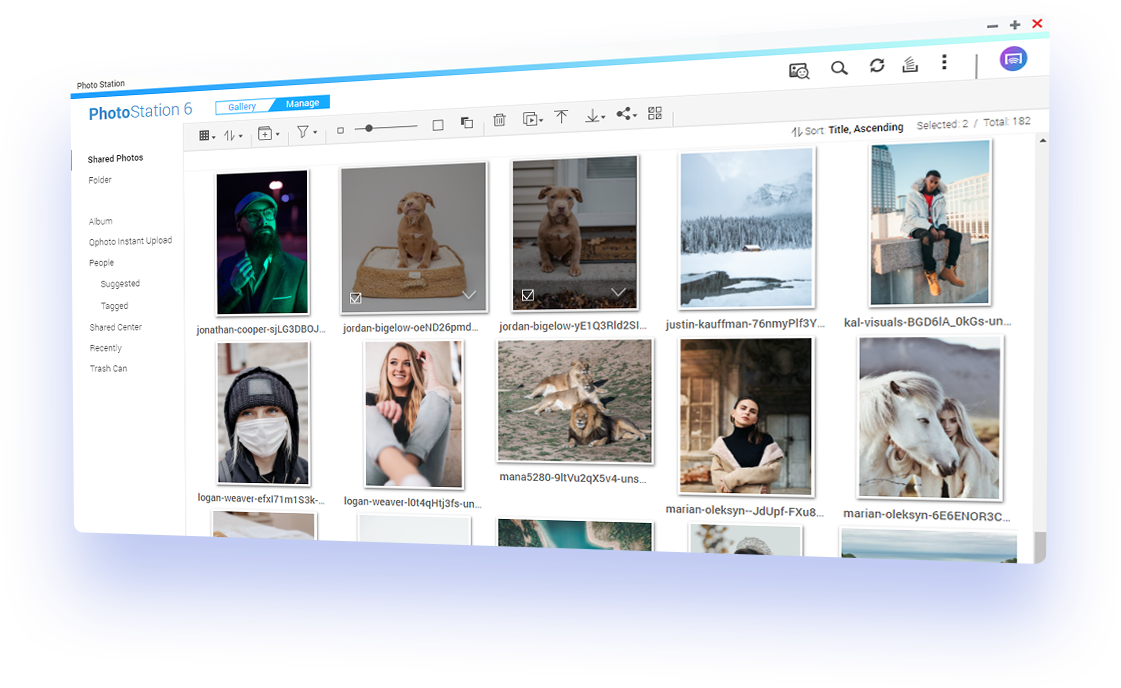Click the QR code grid icon
This screenshot has width=1121, height=688.
[x=655, y=114]
